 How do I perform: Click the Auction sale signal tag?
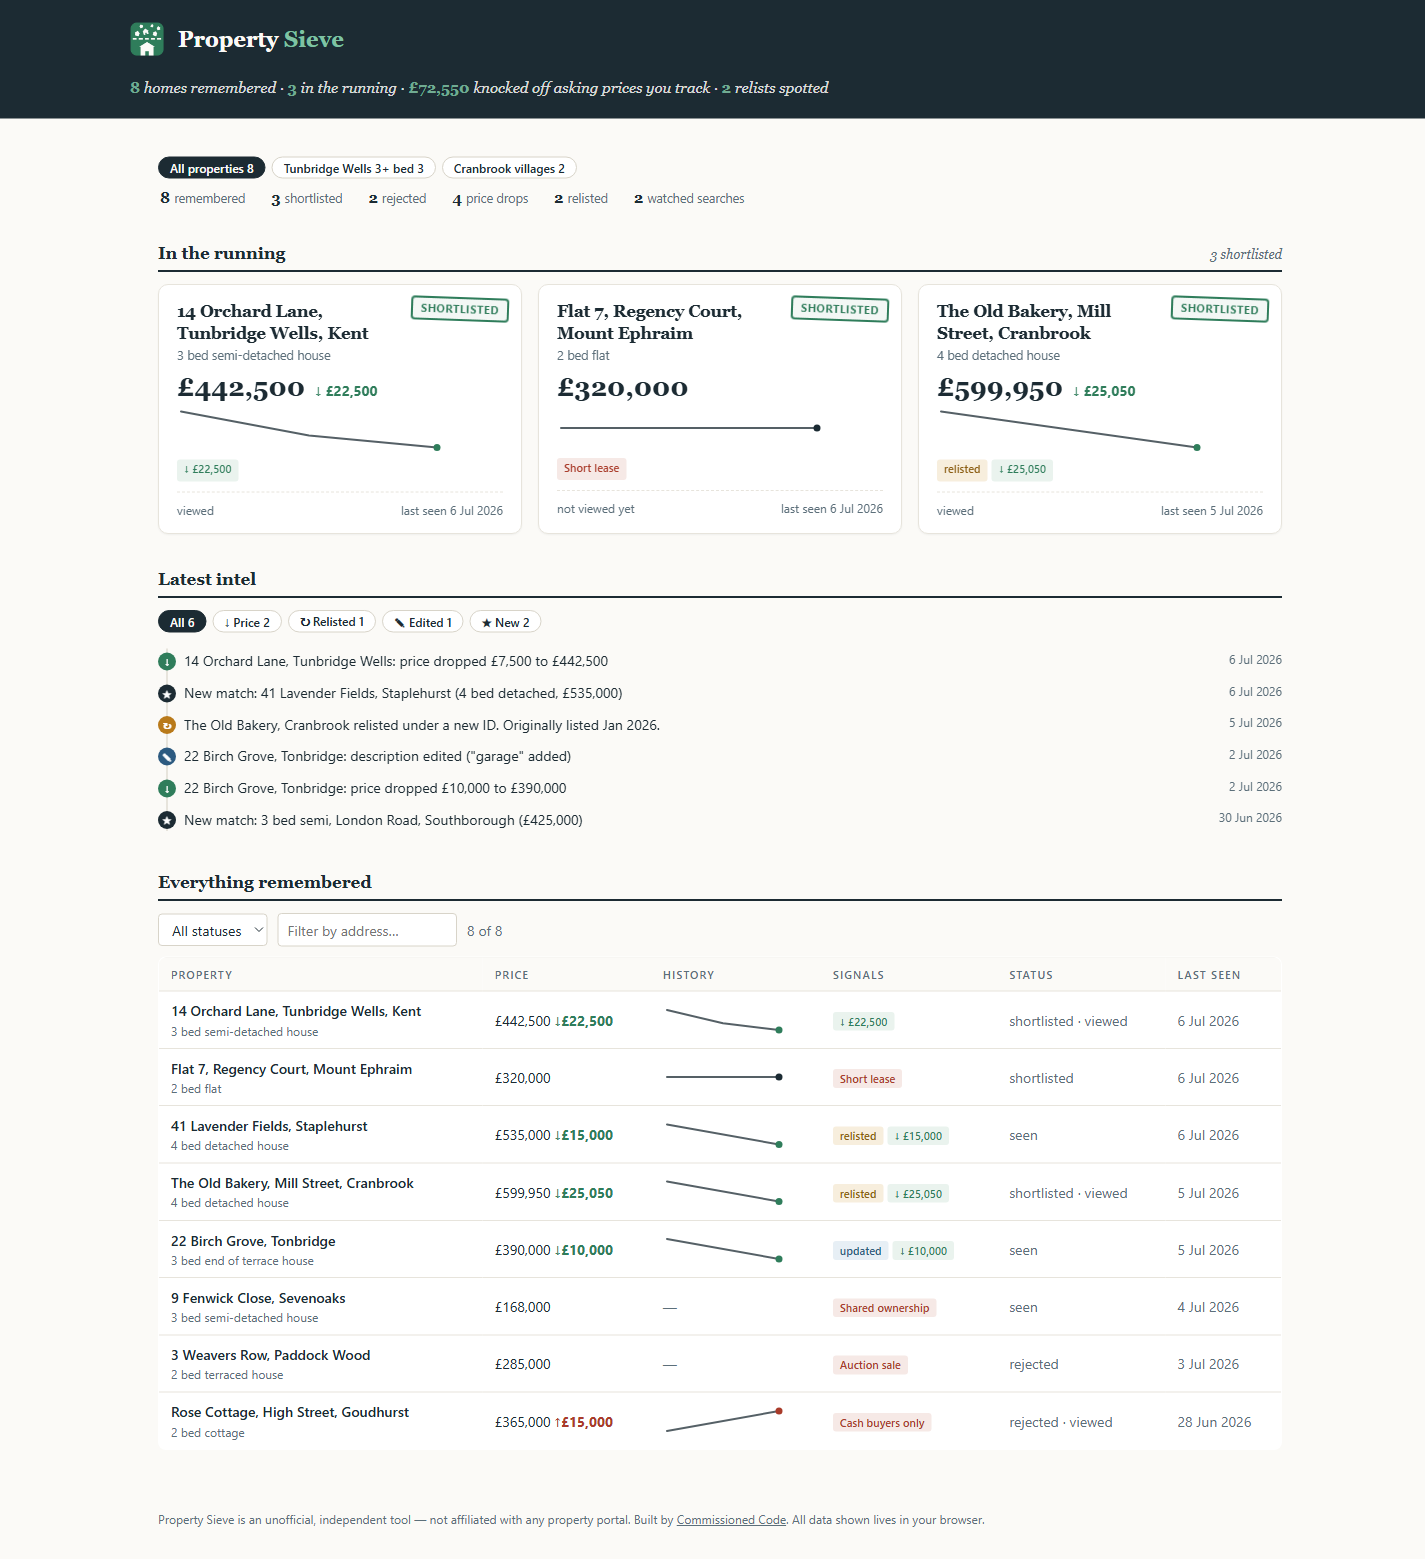870,1365
